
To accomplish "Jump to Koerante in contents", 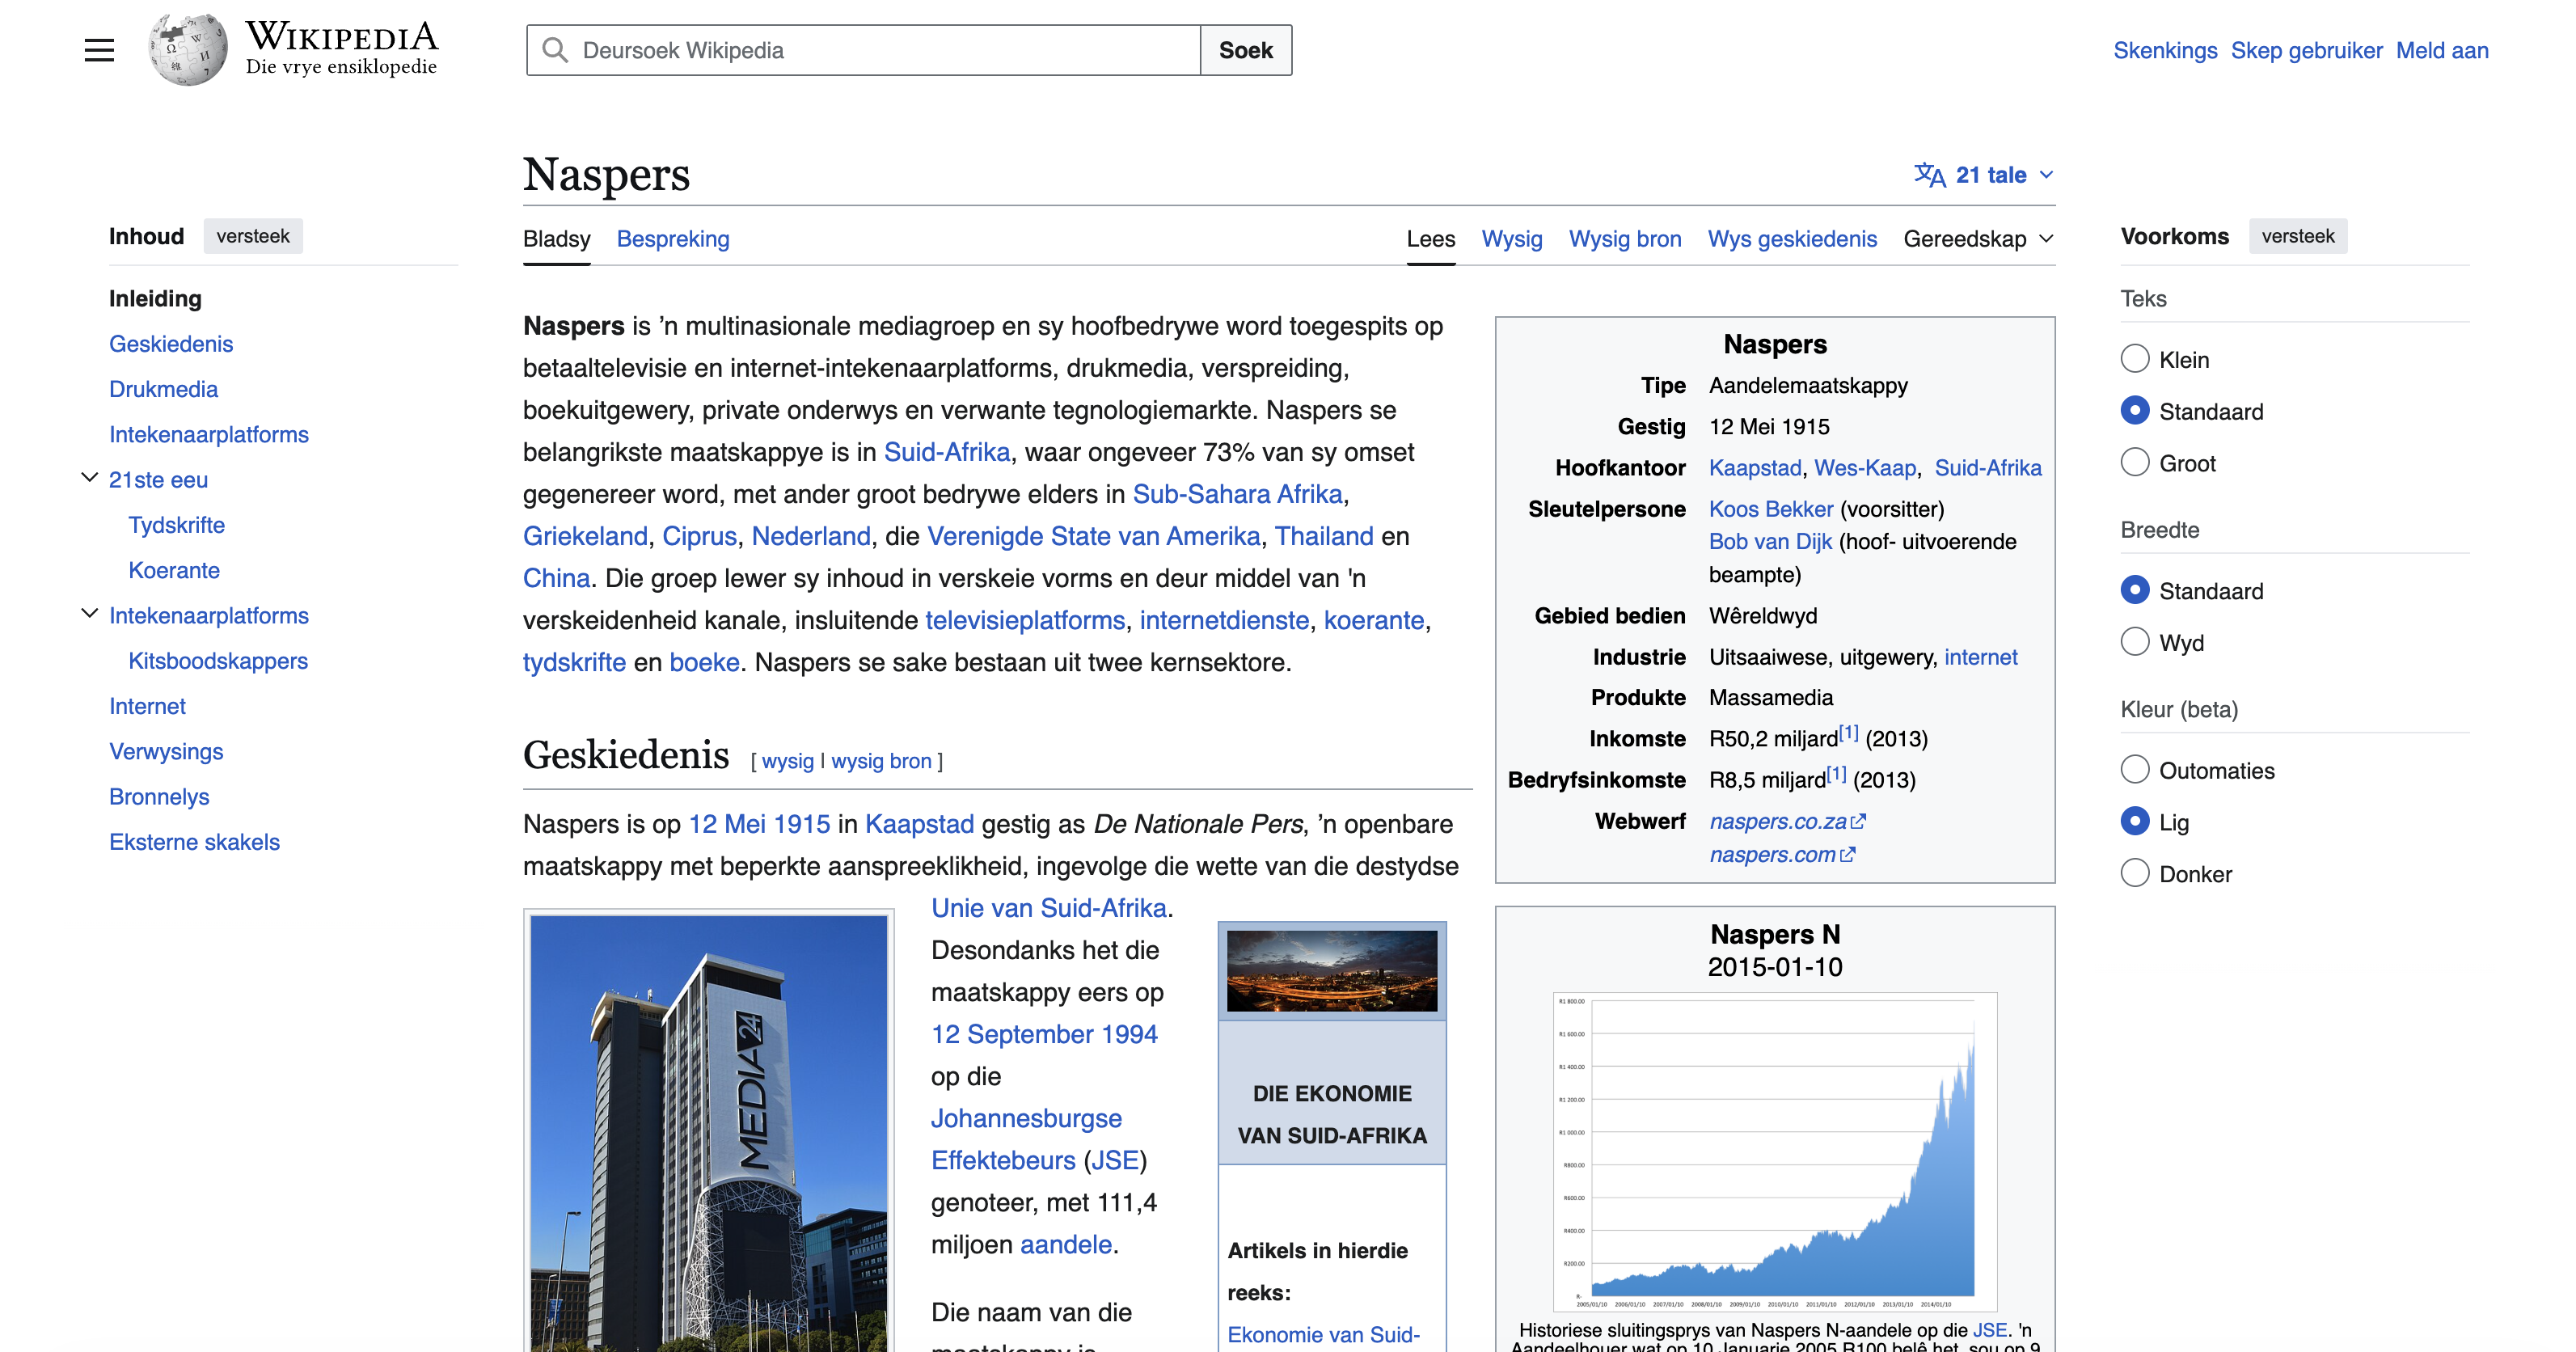I will pos(174,570).
